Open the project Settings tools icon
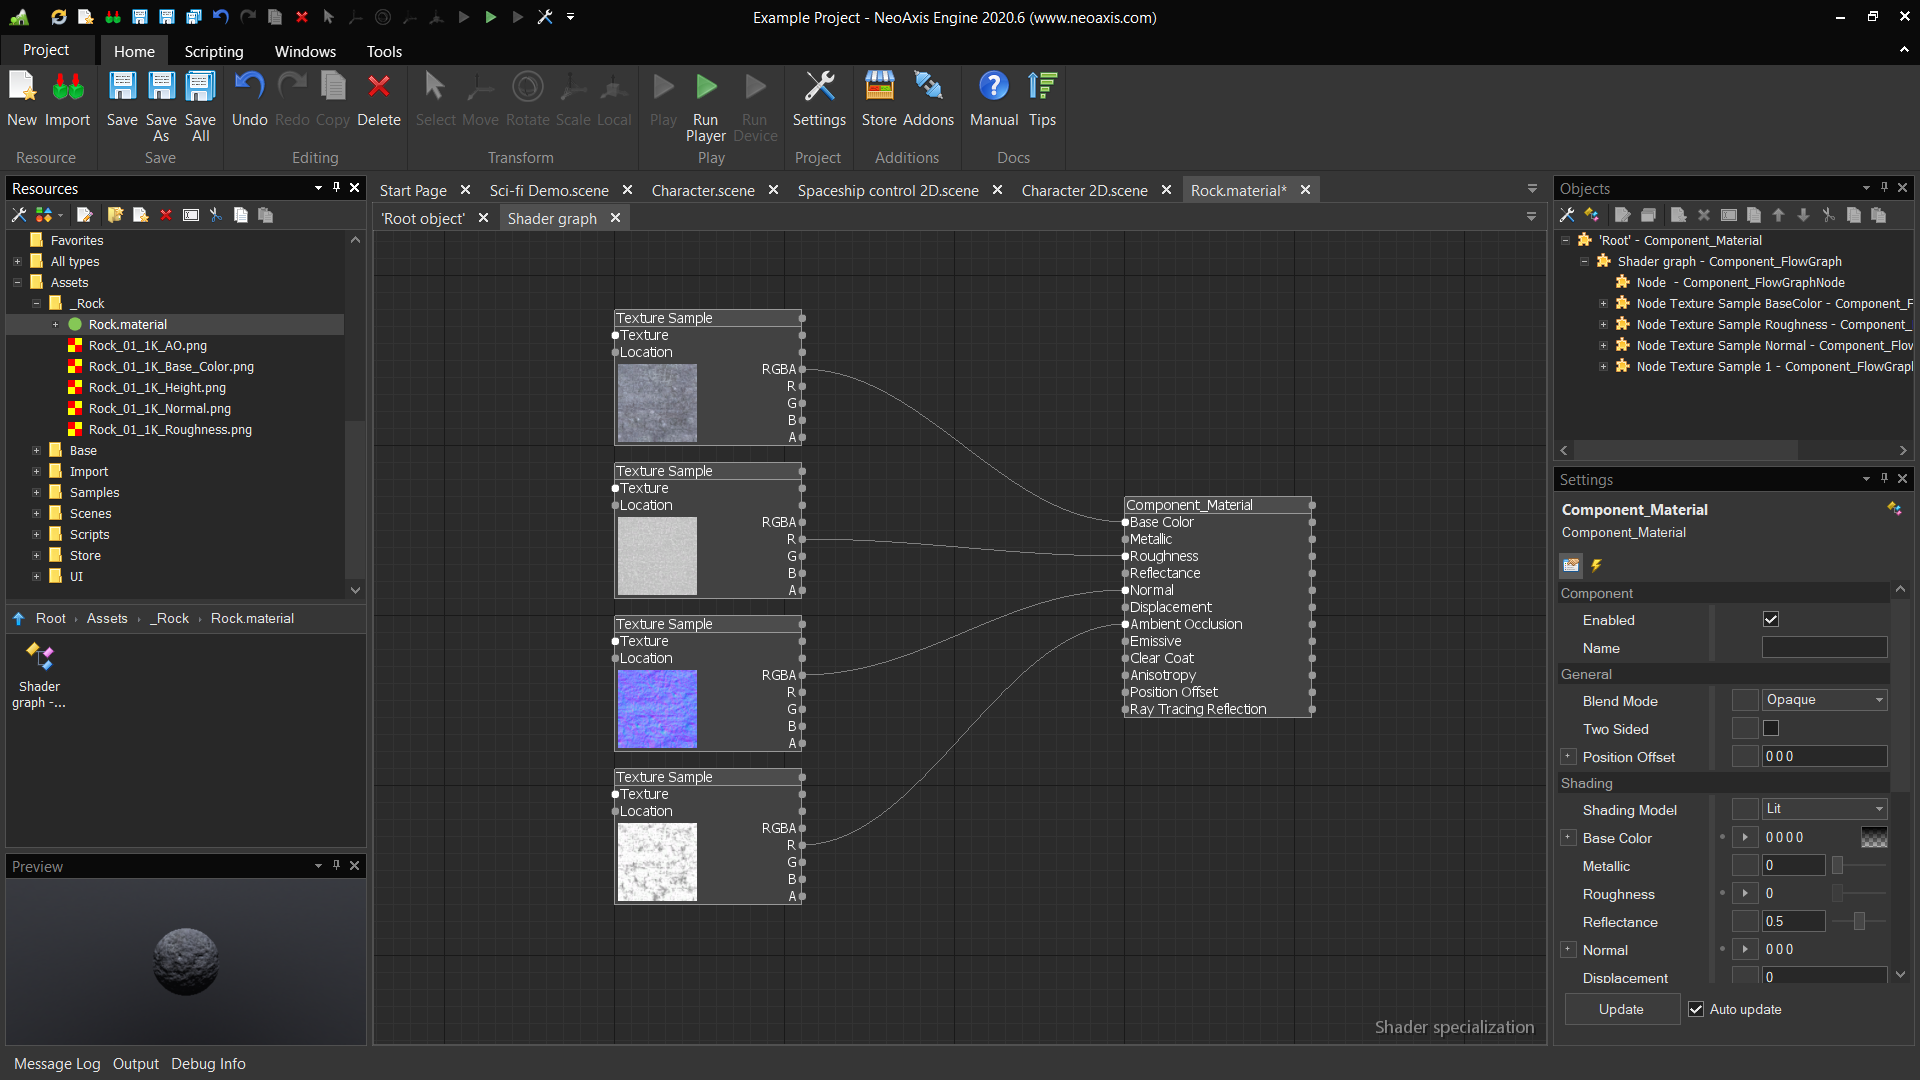This screenshot has height=1080, width=1920. 819,87
